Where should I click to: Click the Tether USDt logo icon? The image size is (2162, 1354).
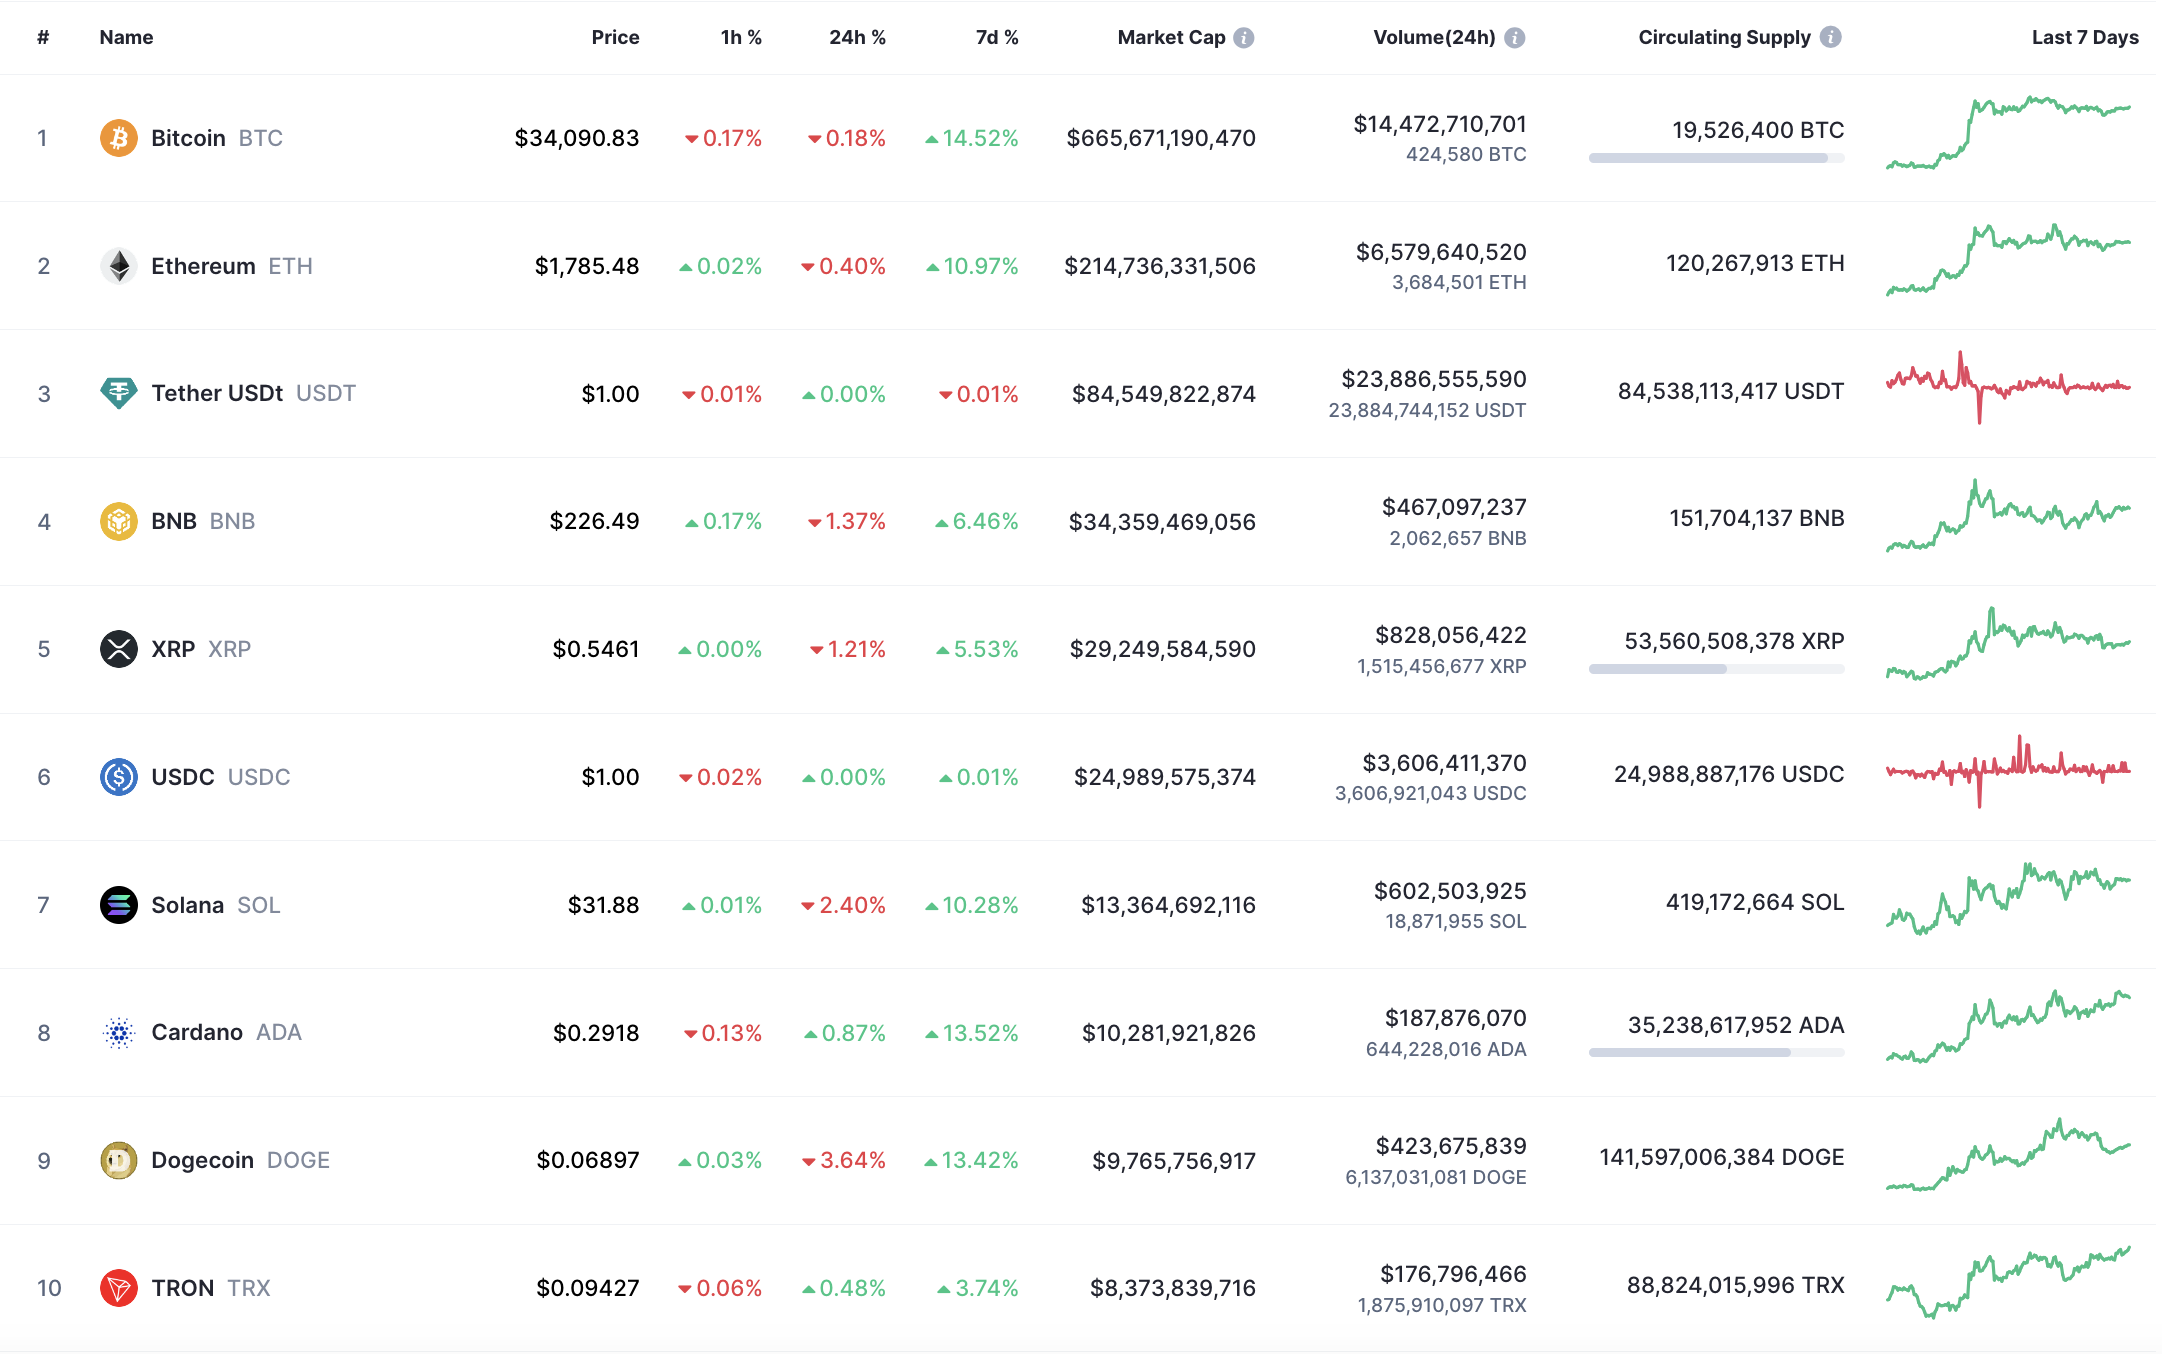click(118, 393)
